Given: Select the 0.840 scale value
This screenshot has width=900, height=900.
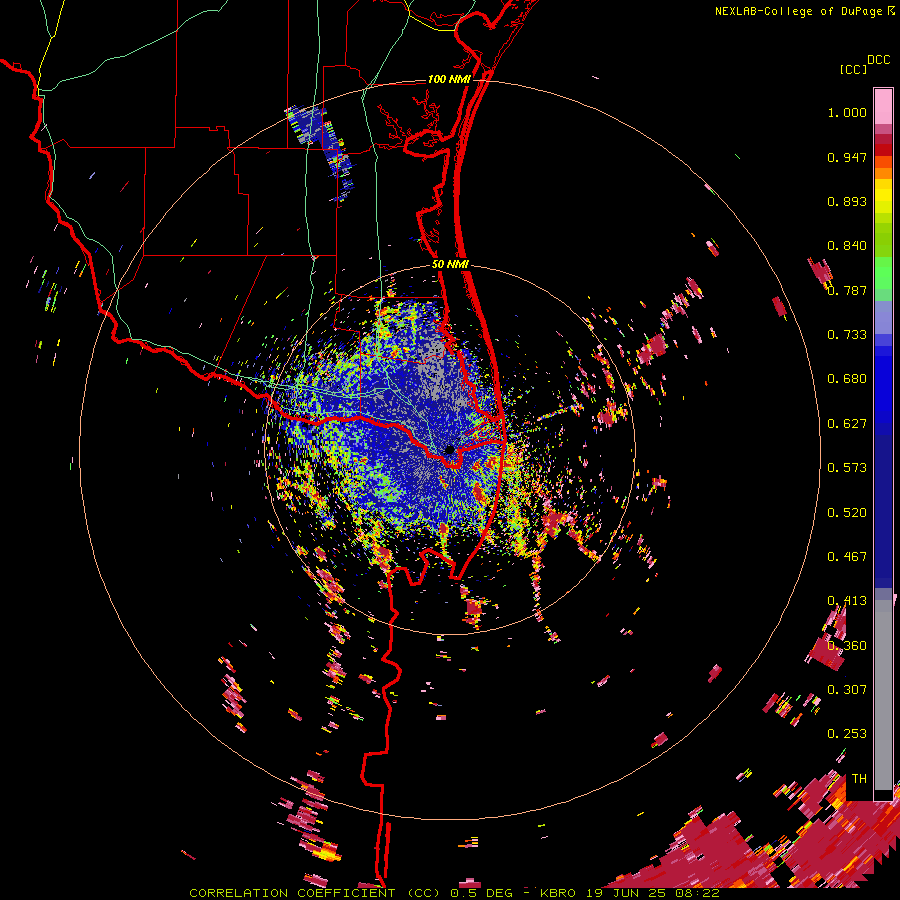Looking at the screenshot, I should click(x=847, y=246).
